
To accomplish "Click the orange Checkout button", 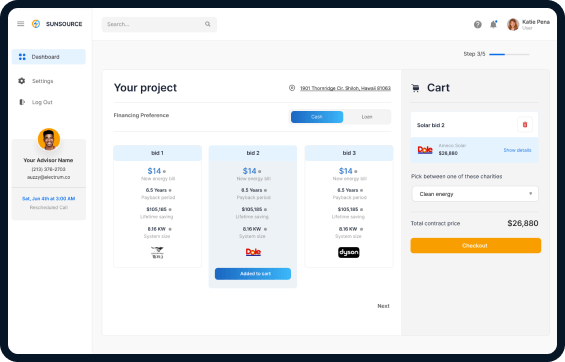I will point(475,246).
